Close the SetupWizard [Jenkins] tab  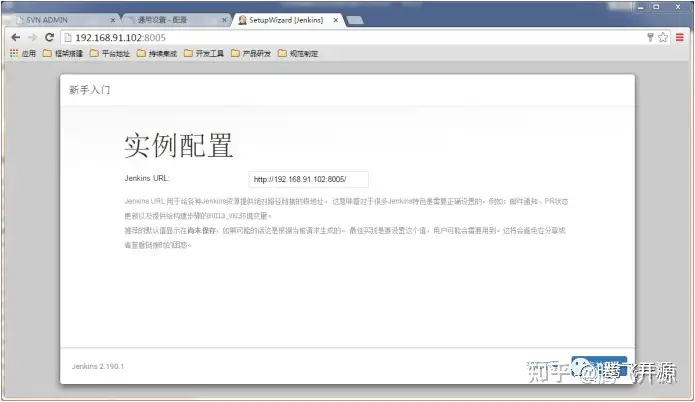[336, 20]
